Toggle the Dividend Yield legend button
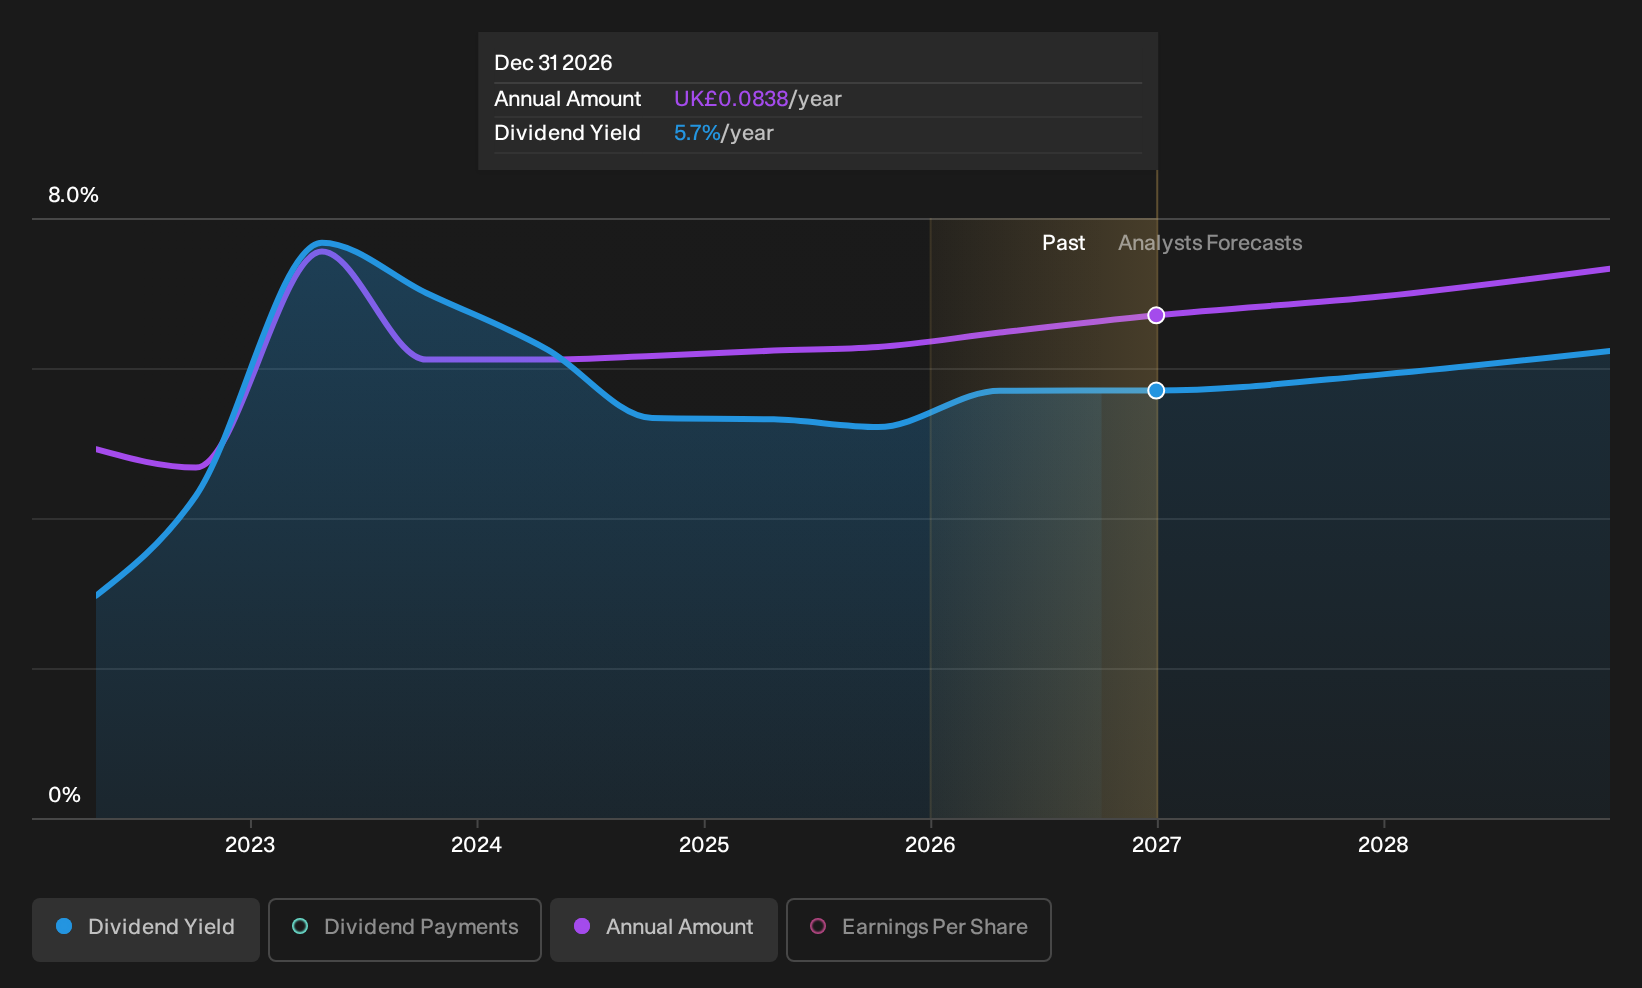This screenshot has height=988, width=1642. point(146,929)
